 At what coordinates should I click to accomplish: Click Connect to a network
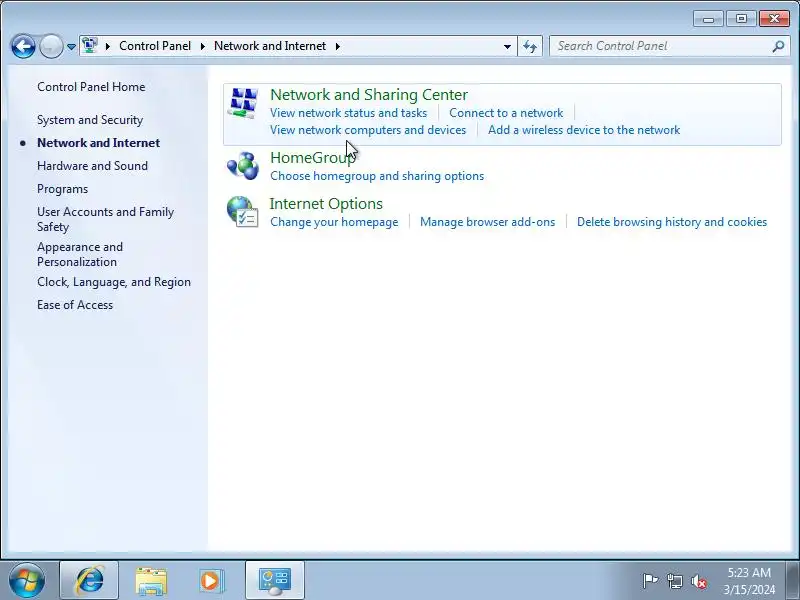pyautogui.click(x=506, y=113)
